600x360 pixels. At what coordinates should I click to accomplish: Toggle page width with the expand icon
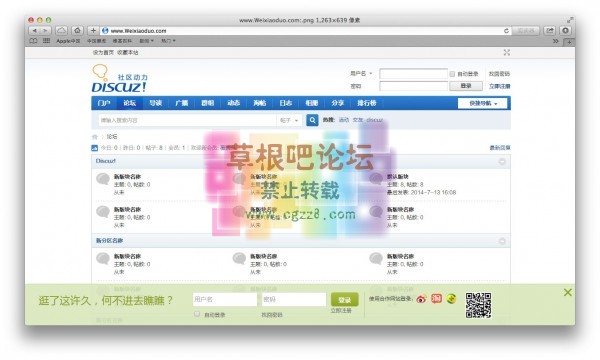pyautogui.click(x=507, y=52)
